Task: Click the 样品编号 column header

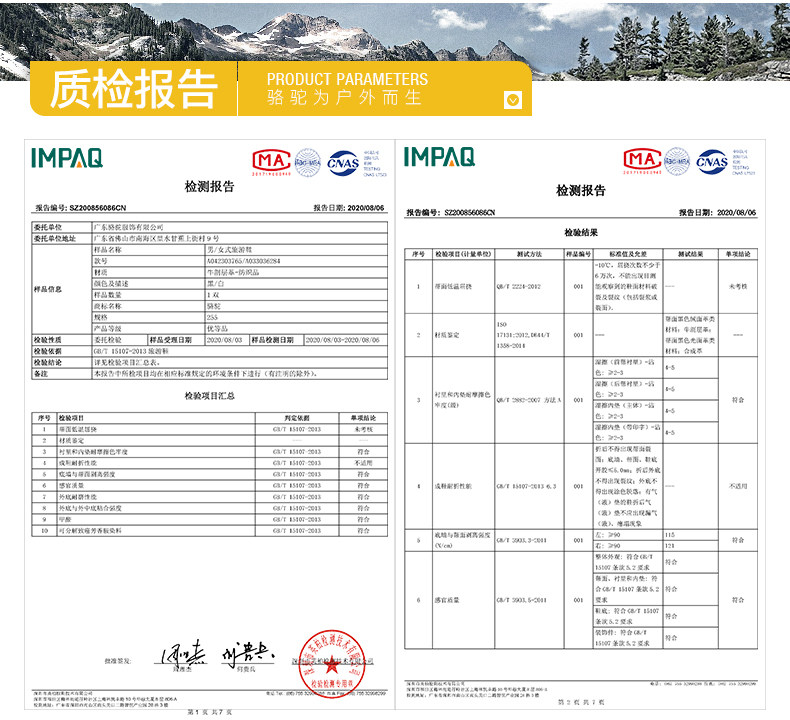Action: click(x=578, y=254)
